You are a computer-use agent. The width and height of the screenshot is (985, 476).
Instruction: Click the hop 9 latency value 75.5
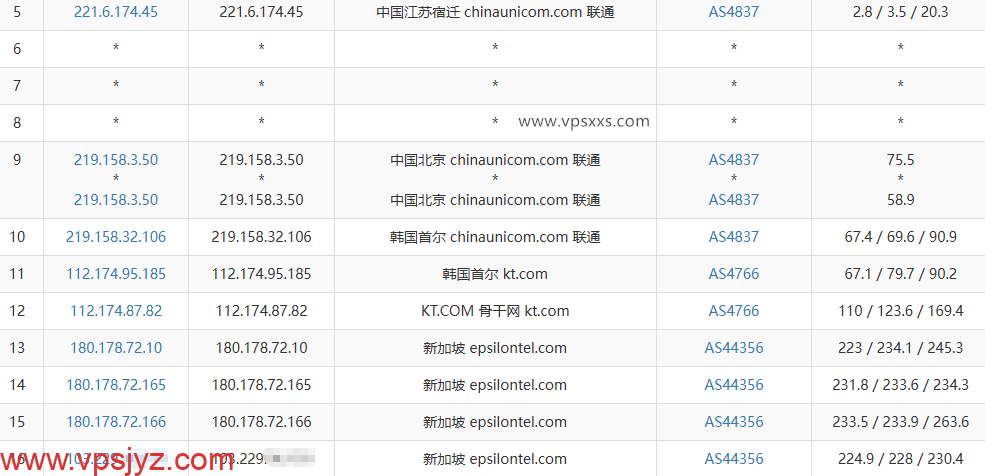click(x=900, y=160)
